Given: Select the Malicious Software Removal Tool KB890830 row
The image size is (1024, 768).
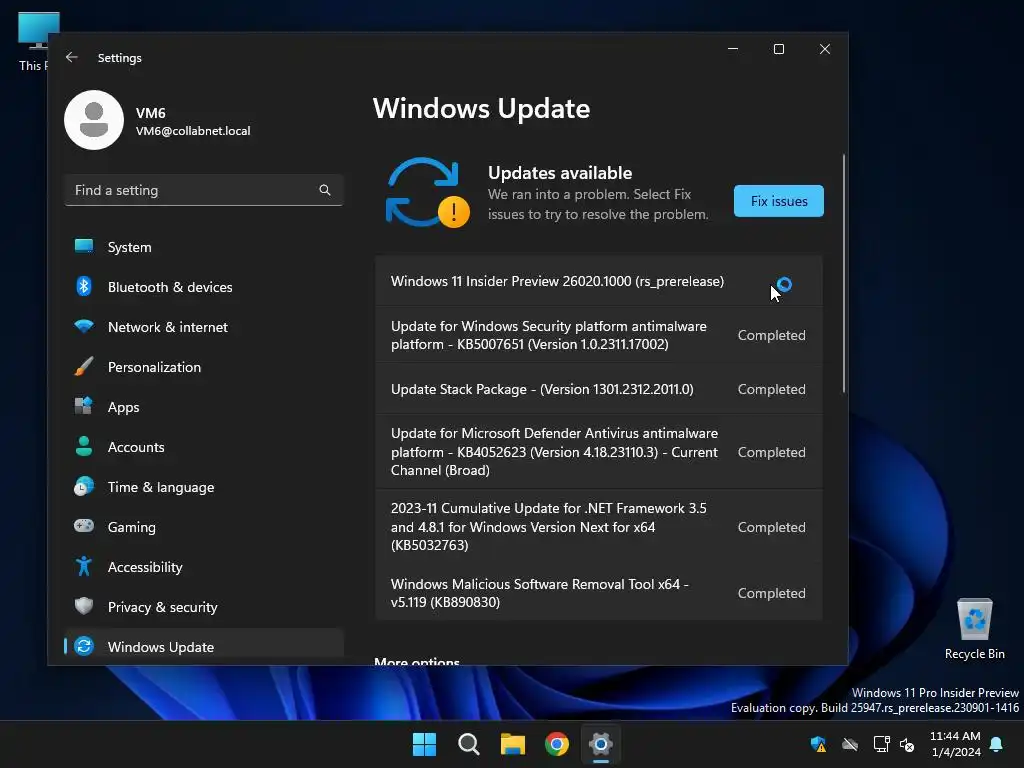Looking at the screenshot, I should coord(598,593).
